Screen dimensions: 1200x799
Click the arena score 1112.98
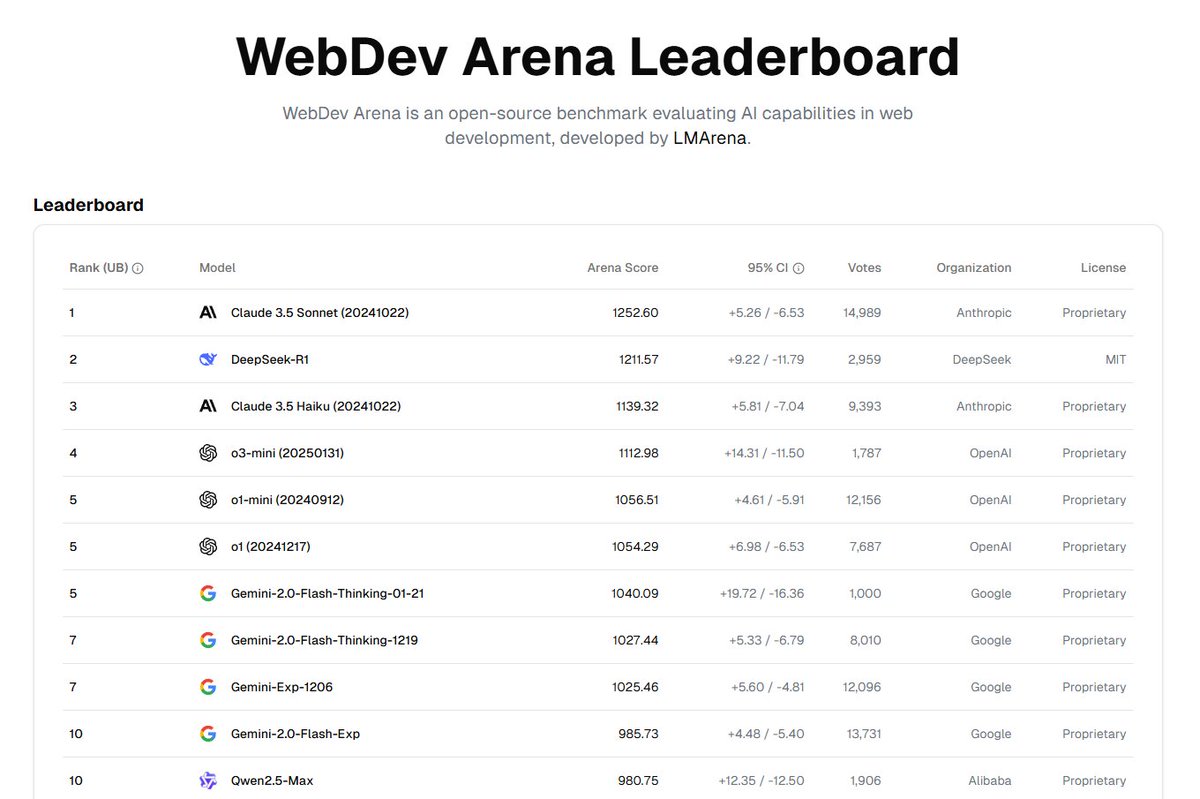point(639,453)
